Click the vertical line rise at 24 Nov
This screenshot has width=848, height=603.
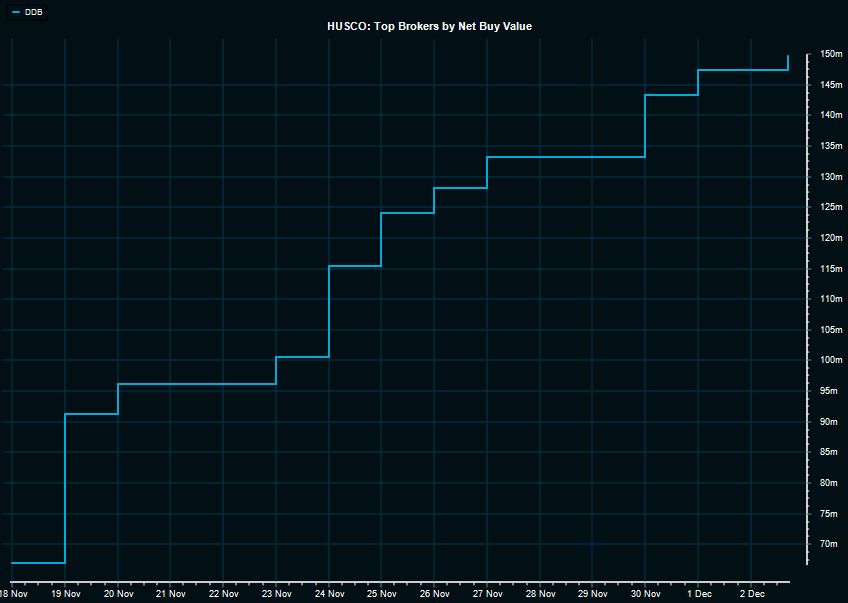point(329,310)
